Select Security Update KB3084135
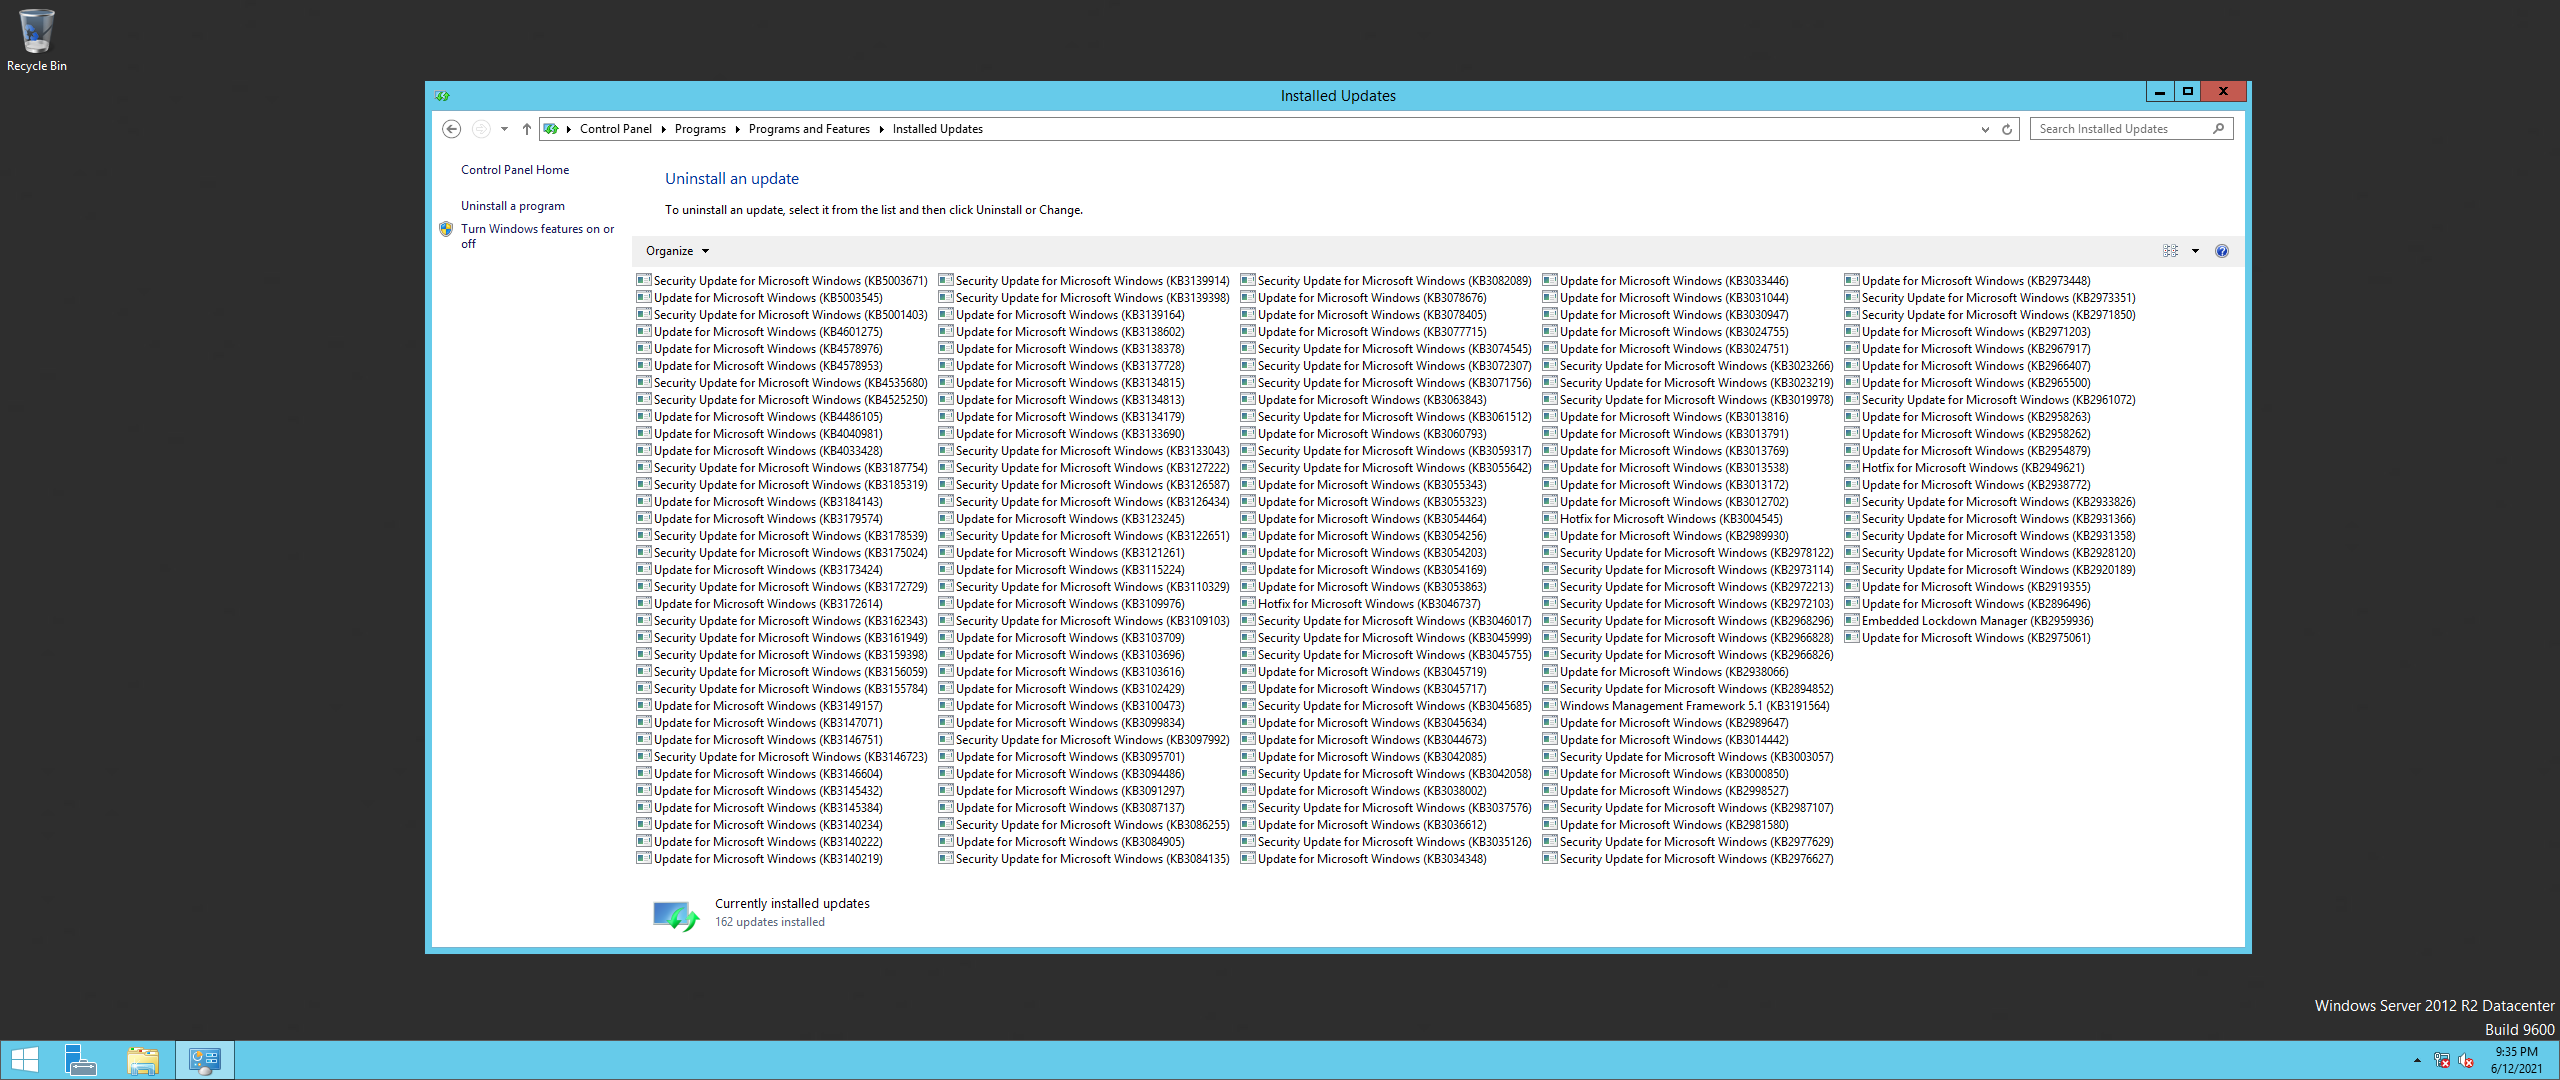This screenshot has width=2560, height=1080. tap(1084, 859)
